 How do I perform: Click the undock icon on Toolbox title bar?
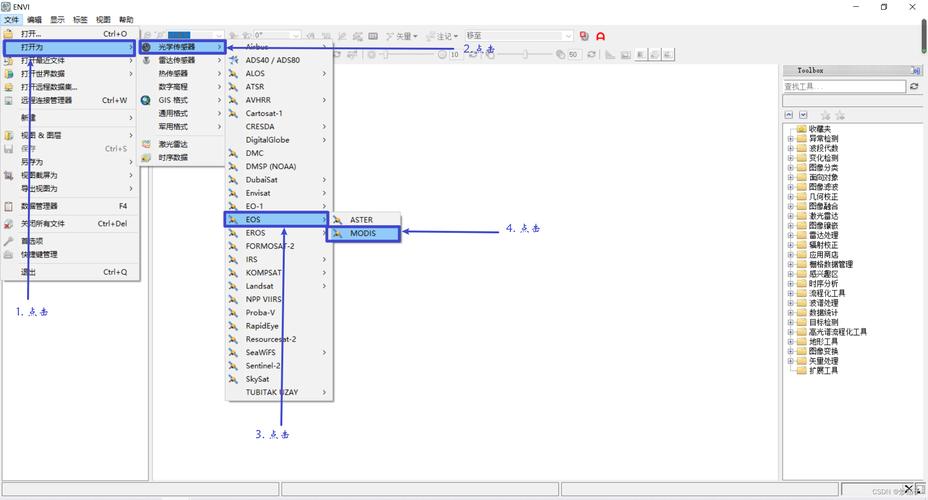pos(916,70)
